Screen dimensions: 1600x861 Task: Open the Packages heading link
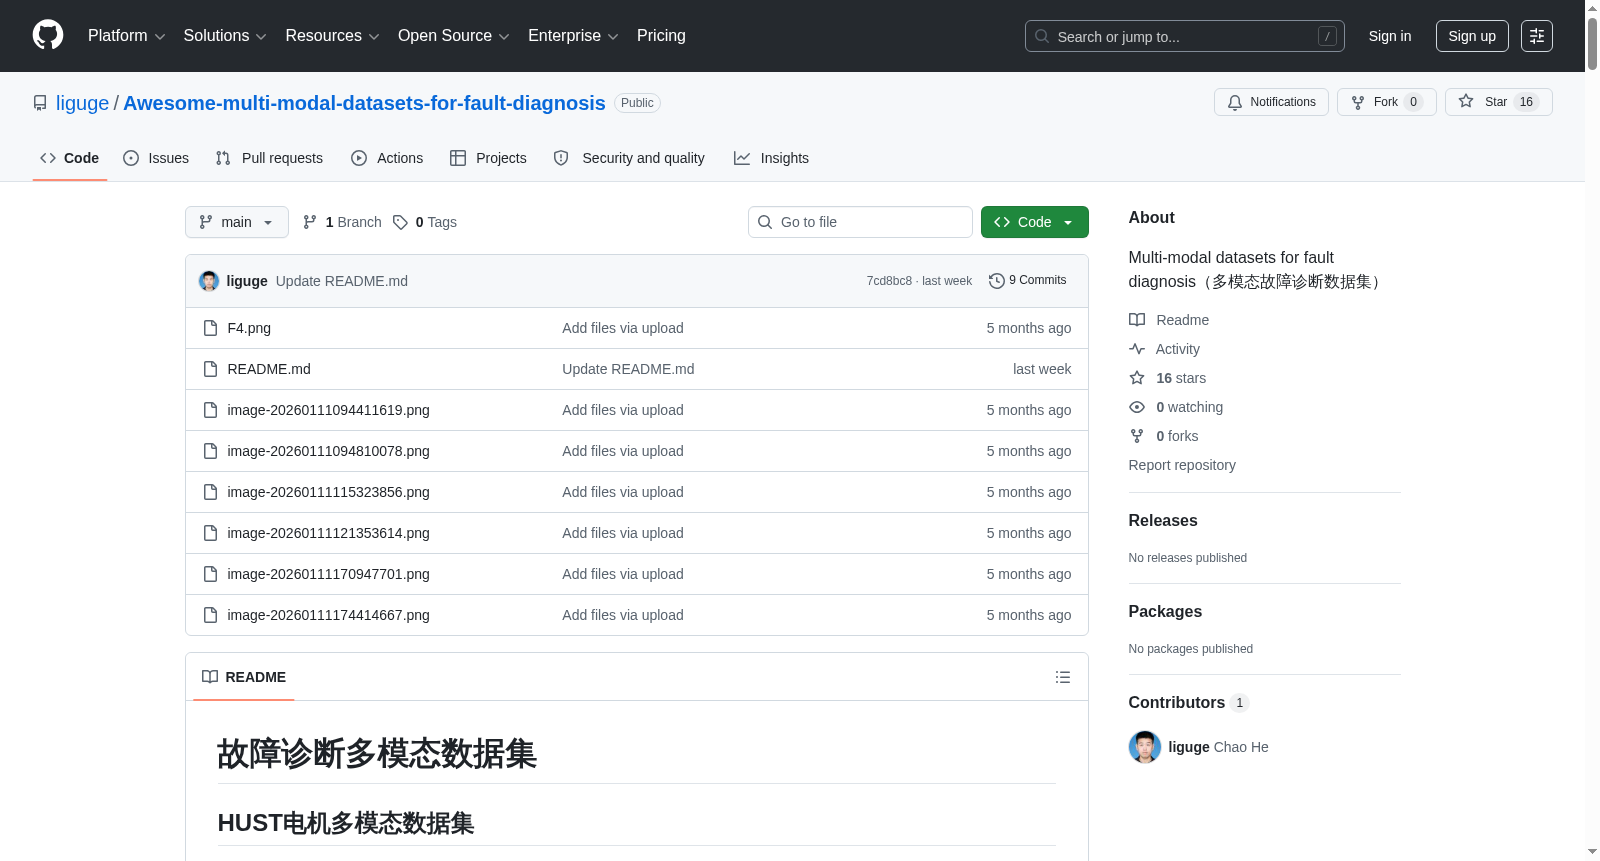click(x=1165, y=611)
